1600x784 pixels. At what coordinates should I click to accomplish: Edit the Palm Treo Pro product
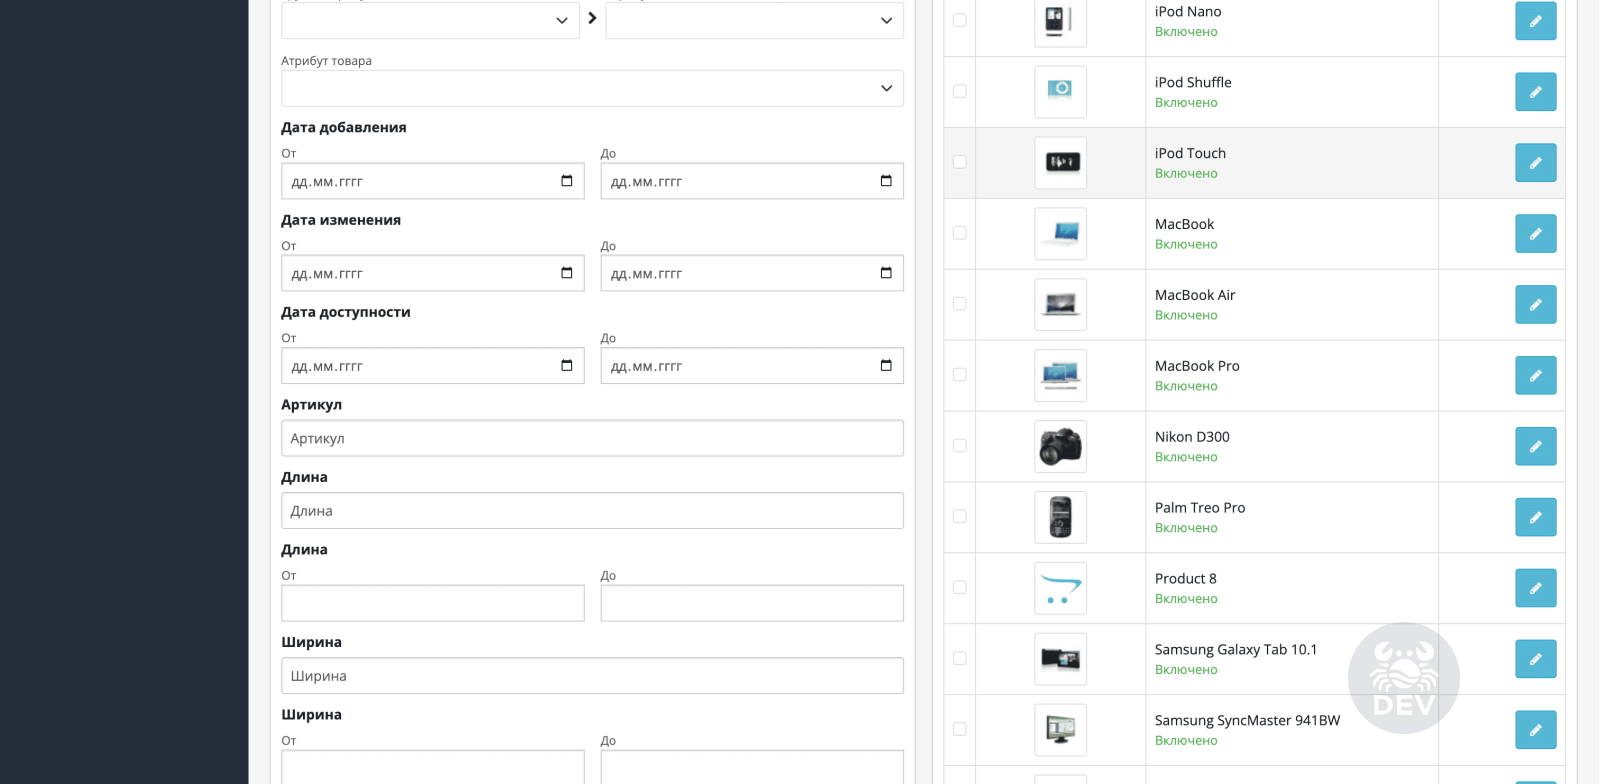(1535, 518)
